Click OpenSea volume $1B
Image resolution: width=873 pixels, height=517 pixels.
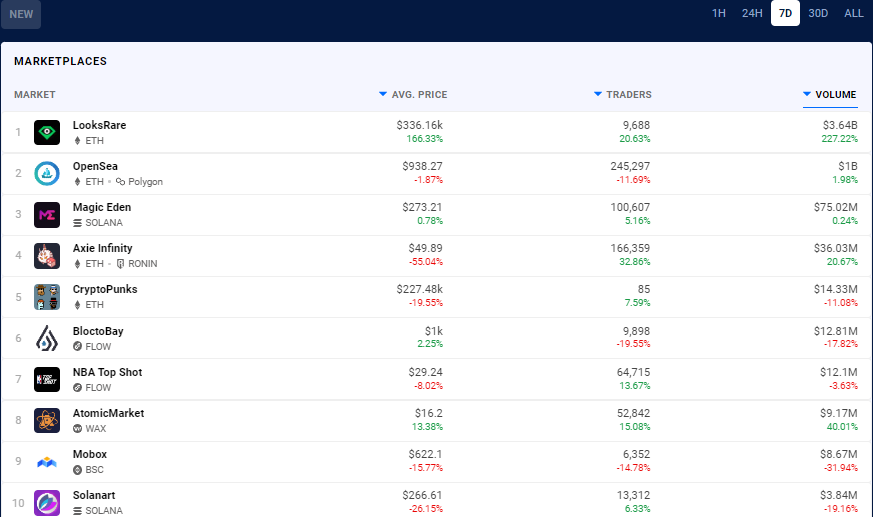pyautogui.click(x=848, y=166)
